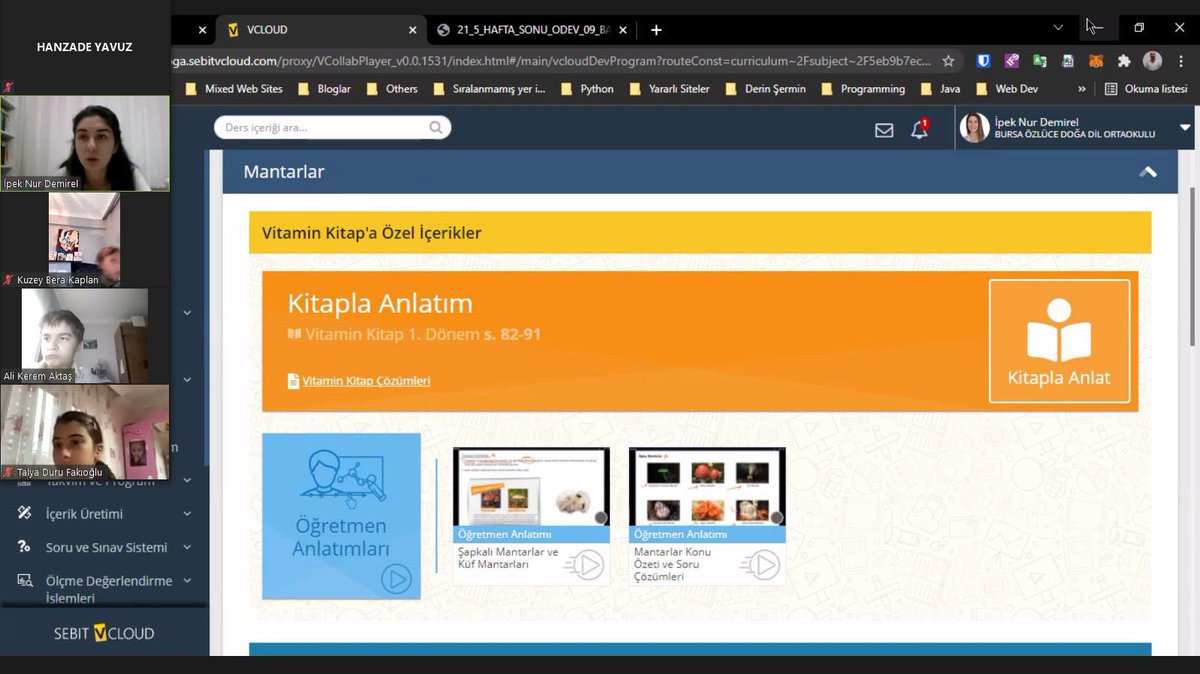This screenshot has width=1200, height=674.
Task: Click the Chrome profile avatar
Action: tap(1152, 60)
